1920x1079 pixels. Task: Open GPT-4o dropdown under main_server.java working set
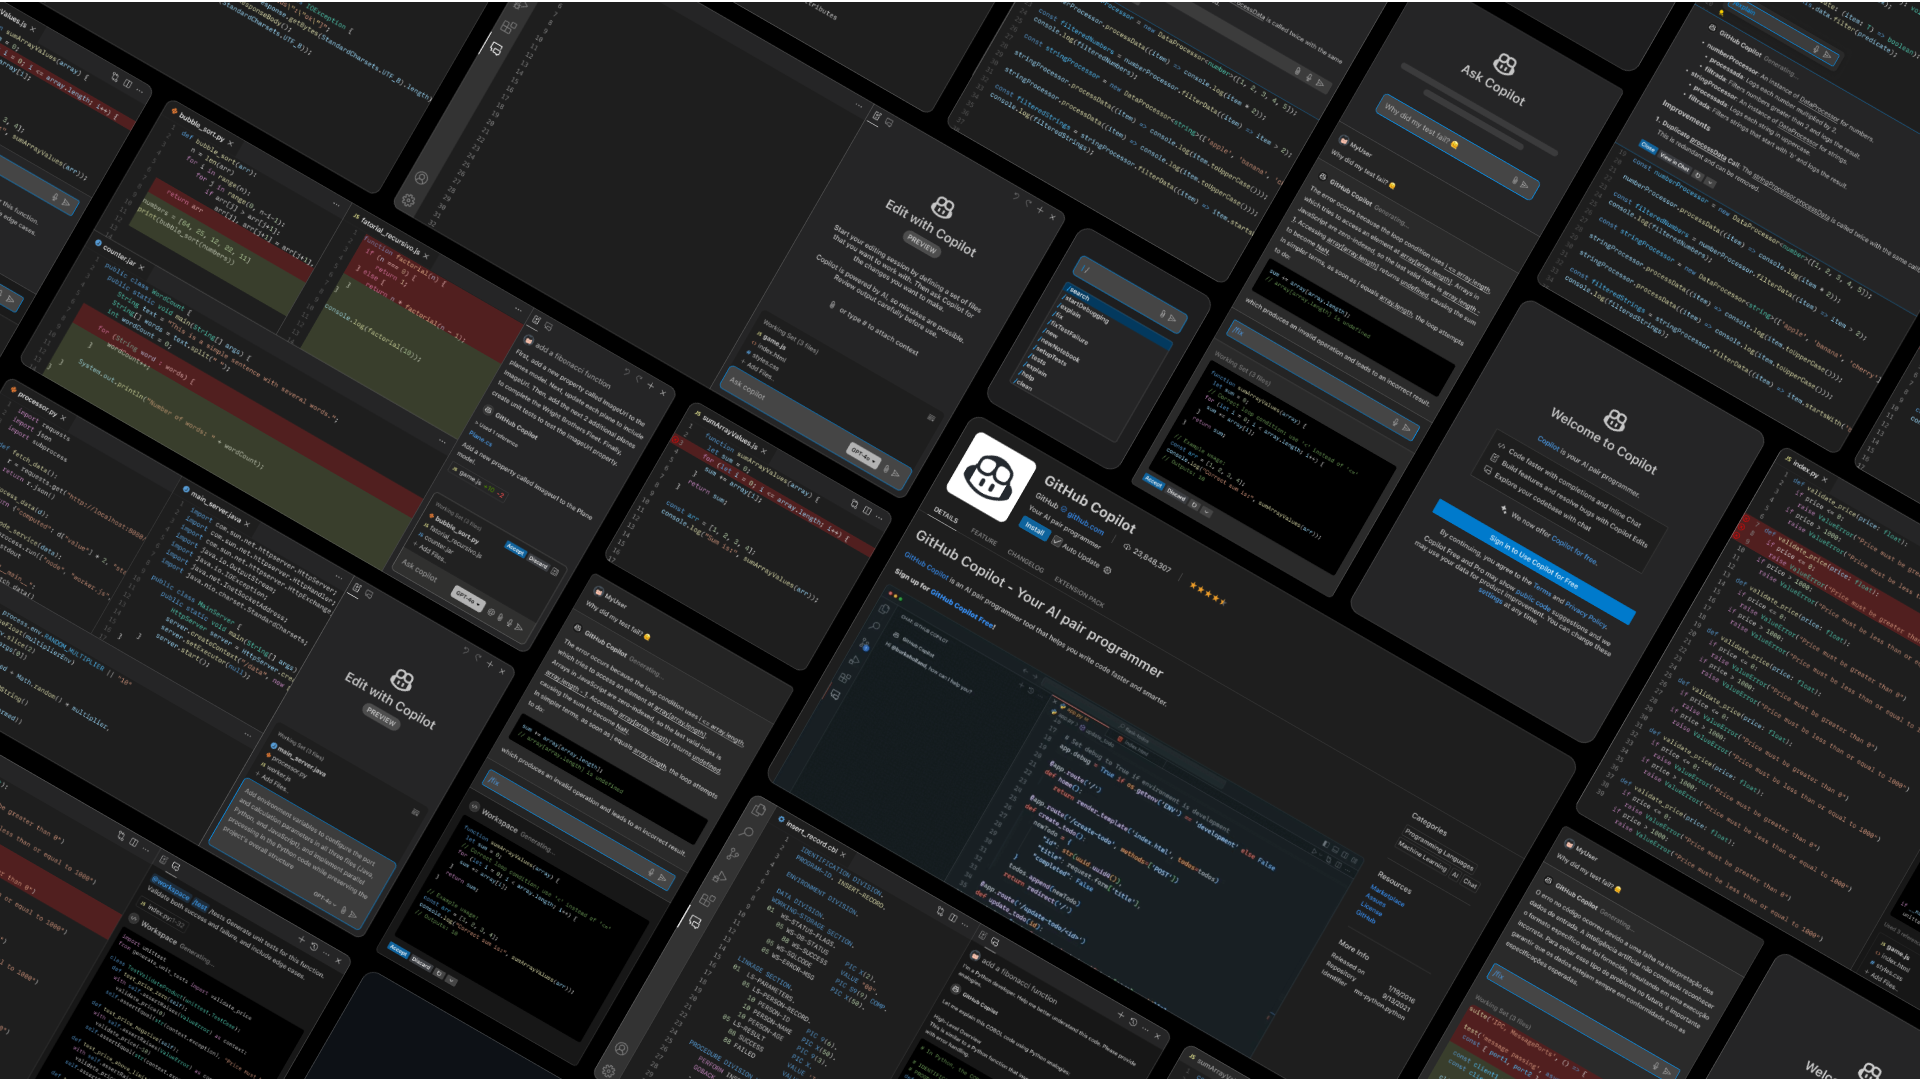coord(324,899)
